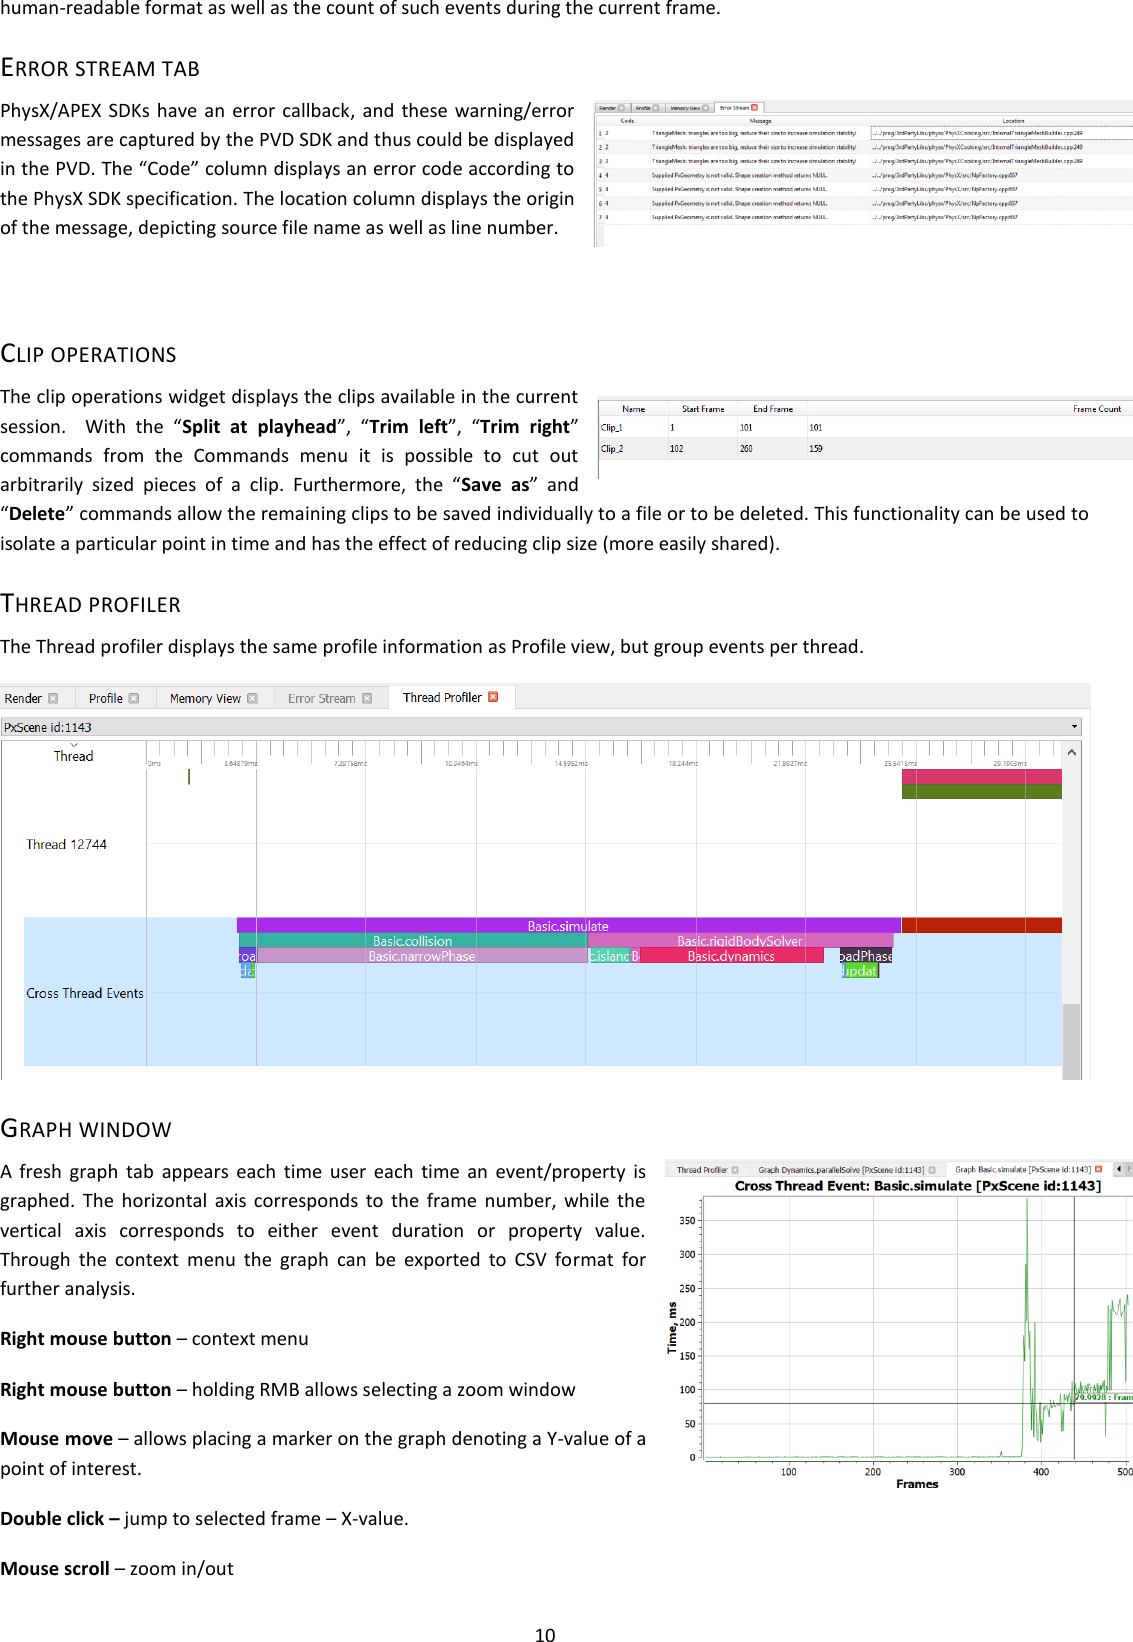1133x1642 pixels.
Task: Close the greyed Error Stream tab
Action: (367, 698)
